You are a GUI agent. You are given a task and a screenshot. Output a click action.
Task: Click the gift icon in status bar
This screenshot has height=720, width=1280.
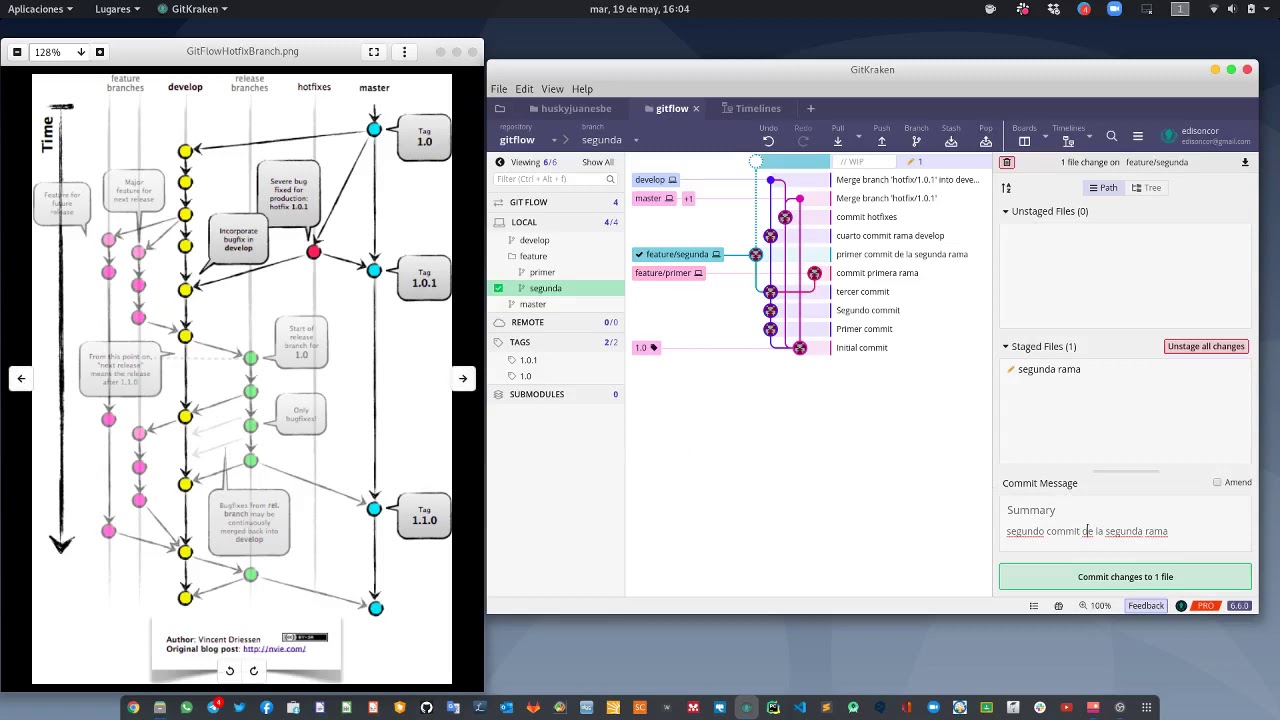[x=1058, y=606]
